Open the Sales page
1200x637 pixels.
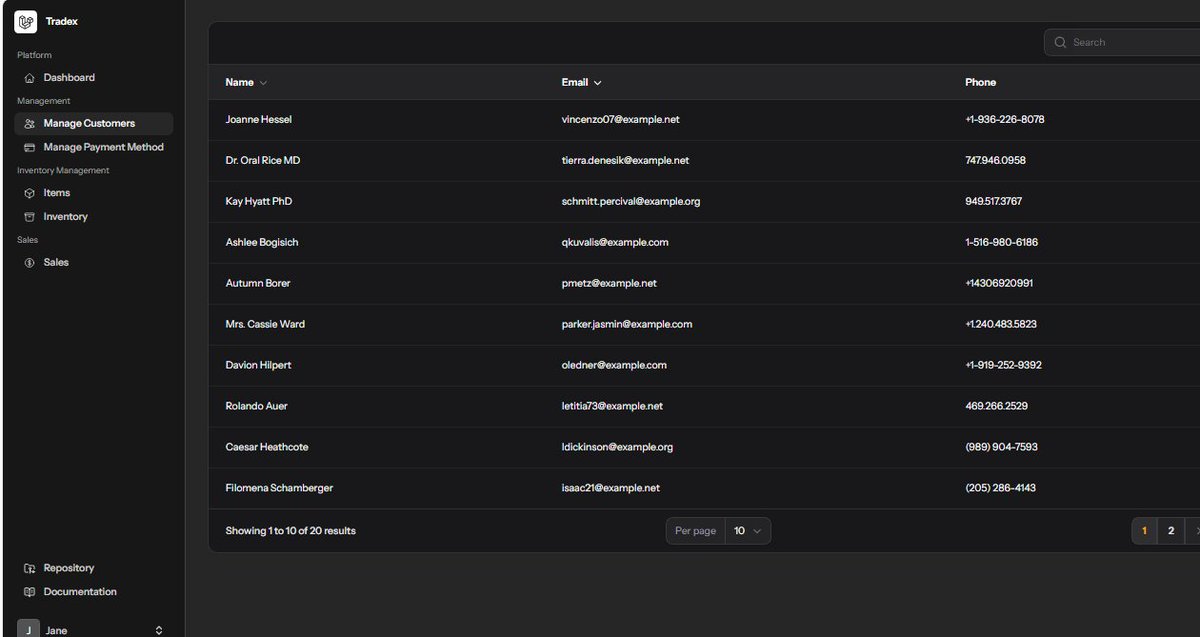(94, 263)
